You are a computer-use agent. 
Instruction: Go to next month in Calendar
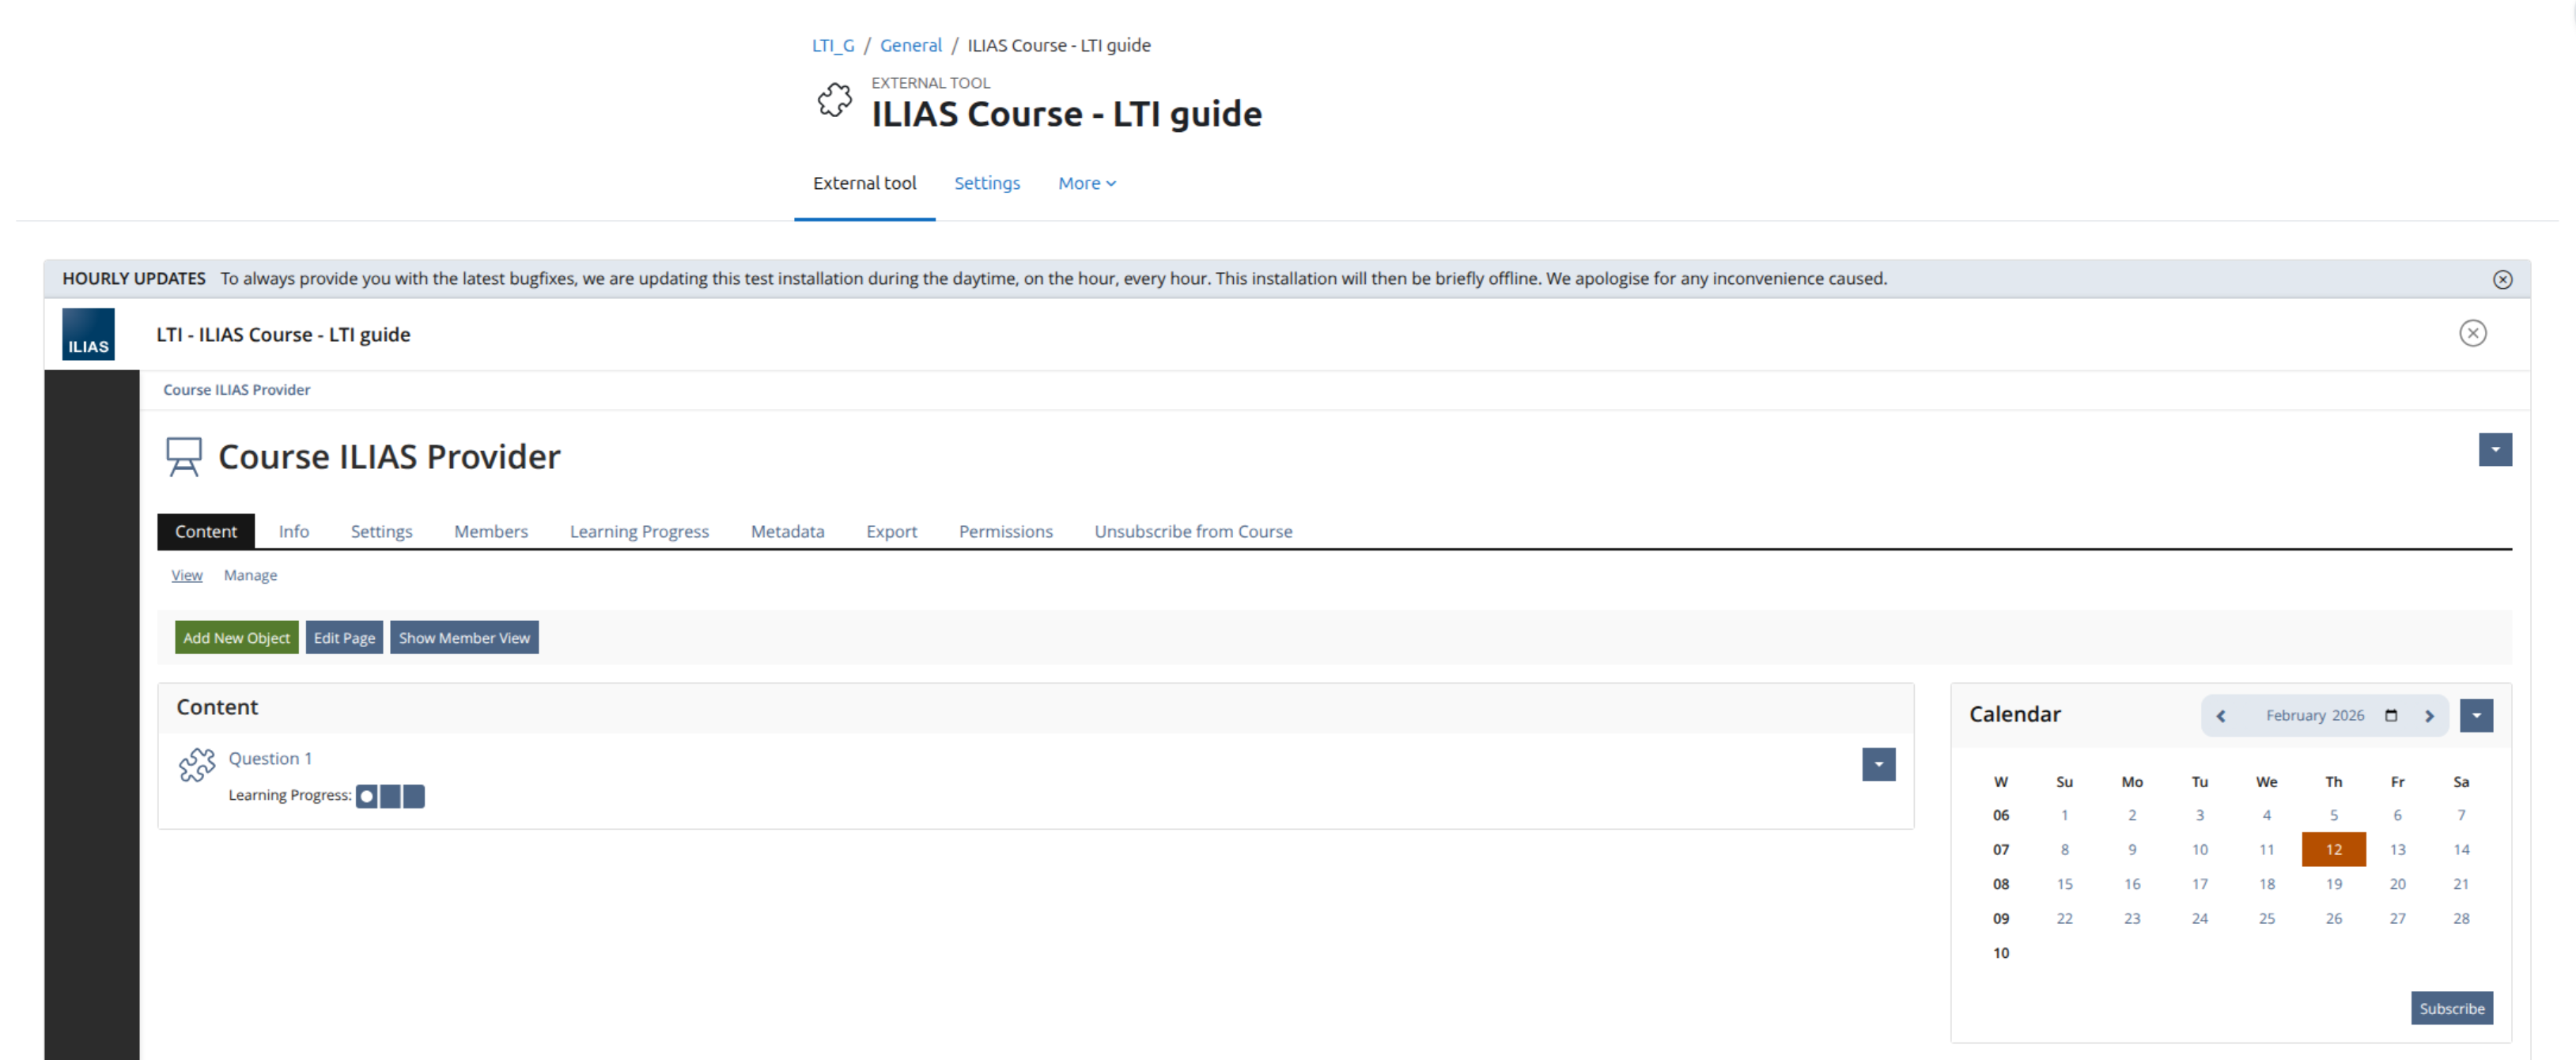pyautogui.click(x=2429, y=716)
